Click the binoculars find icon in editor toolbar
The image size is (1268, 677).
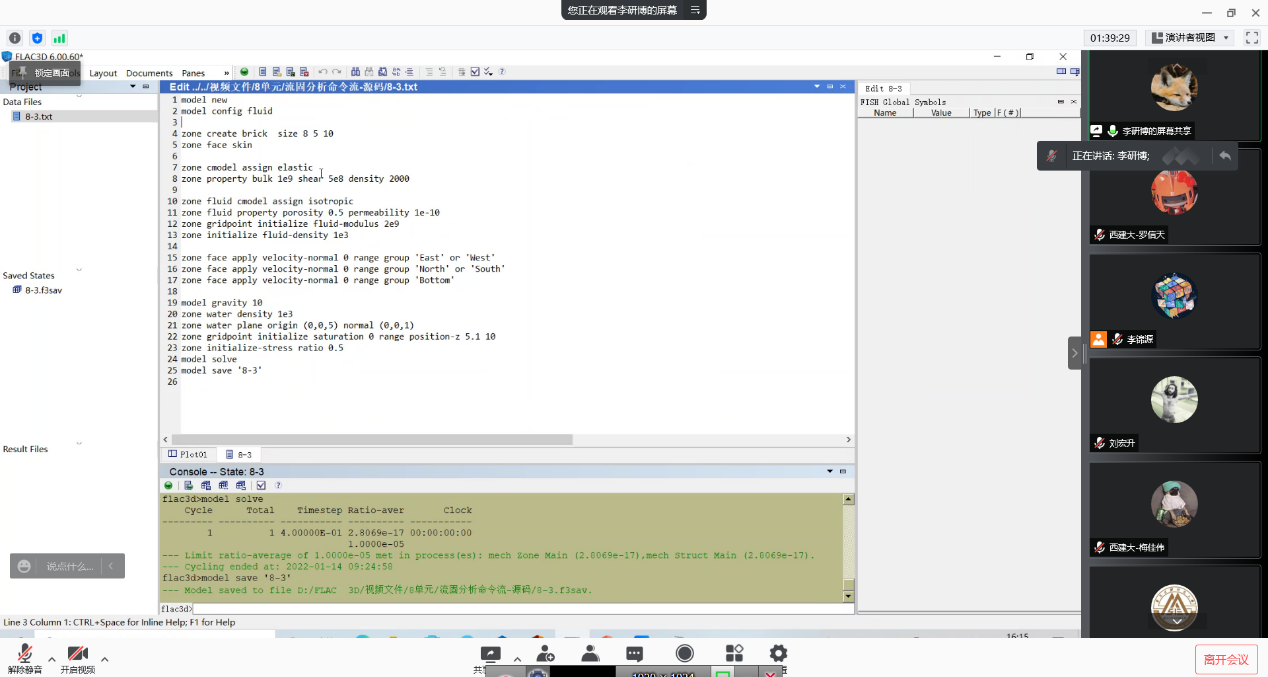(x=355, y=72)
